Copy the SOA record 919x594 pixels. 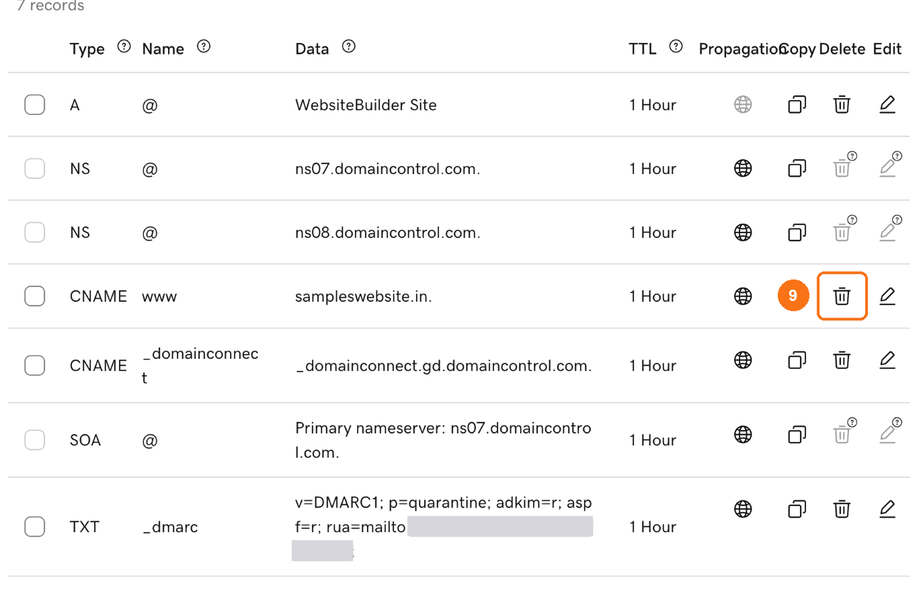tap(797, 434)
